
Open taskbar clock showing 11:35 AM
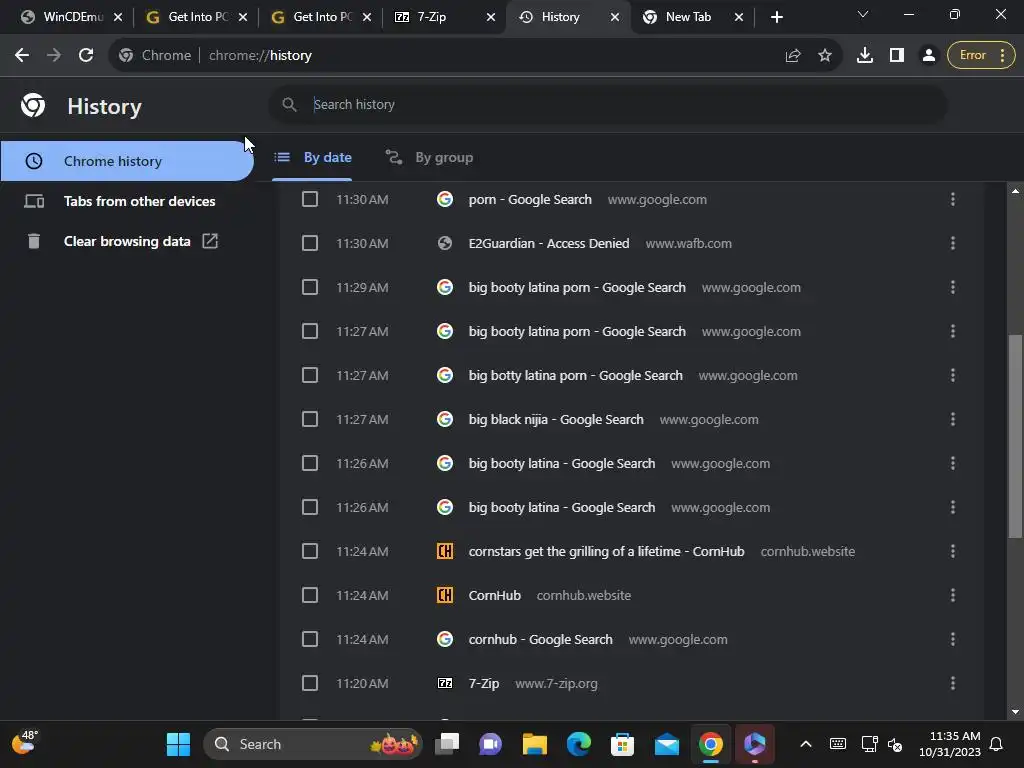pyautogui.click(x=950, y=744)
